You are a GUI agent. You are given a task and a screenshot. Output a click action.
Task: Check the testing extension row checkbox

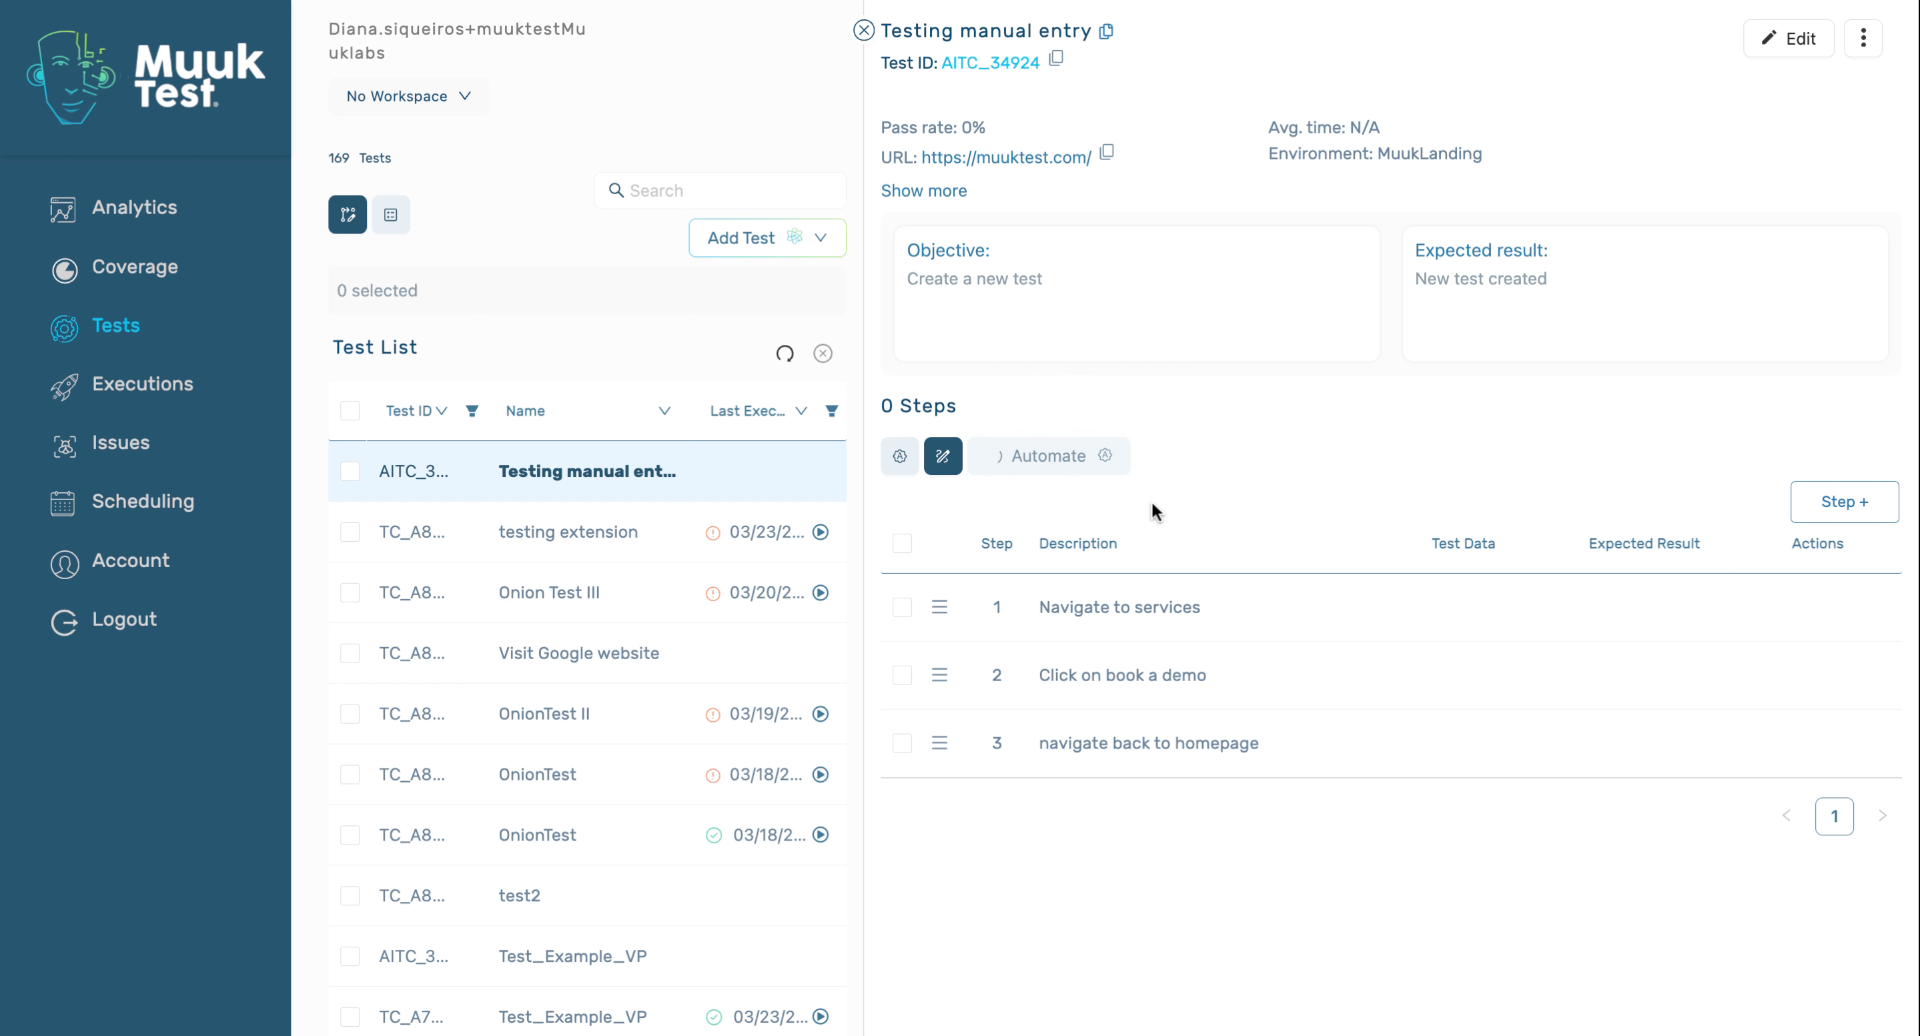(350, 533)
